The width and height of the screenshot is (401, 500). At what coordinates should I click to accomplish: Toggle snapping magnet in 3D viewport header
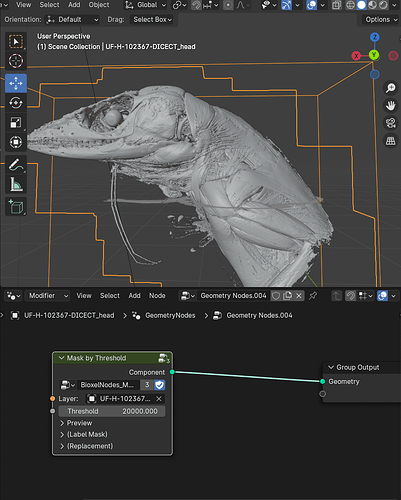point(197,5)
